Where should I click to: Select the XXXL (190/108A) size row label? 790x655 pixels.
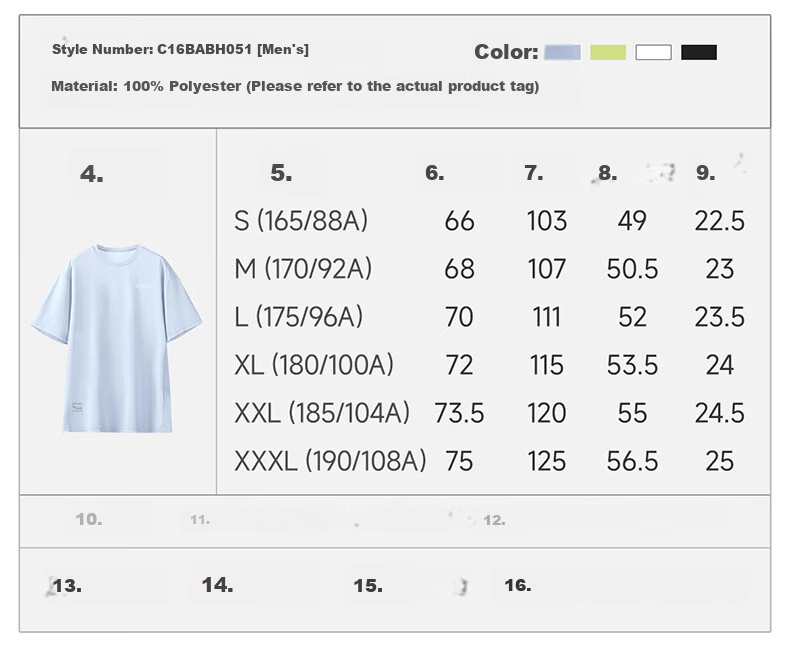[x=331, y=461]
